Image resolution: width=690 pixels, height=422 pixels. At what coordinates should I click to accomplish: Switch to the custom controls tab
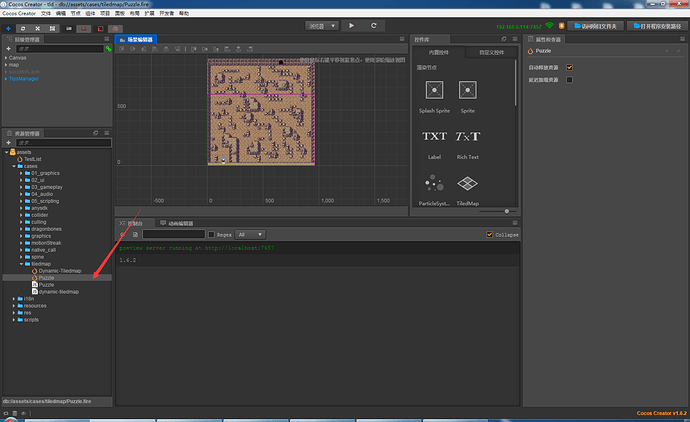[x=489, y=50]
